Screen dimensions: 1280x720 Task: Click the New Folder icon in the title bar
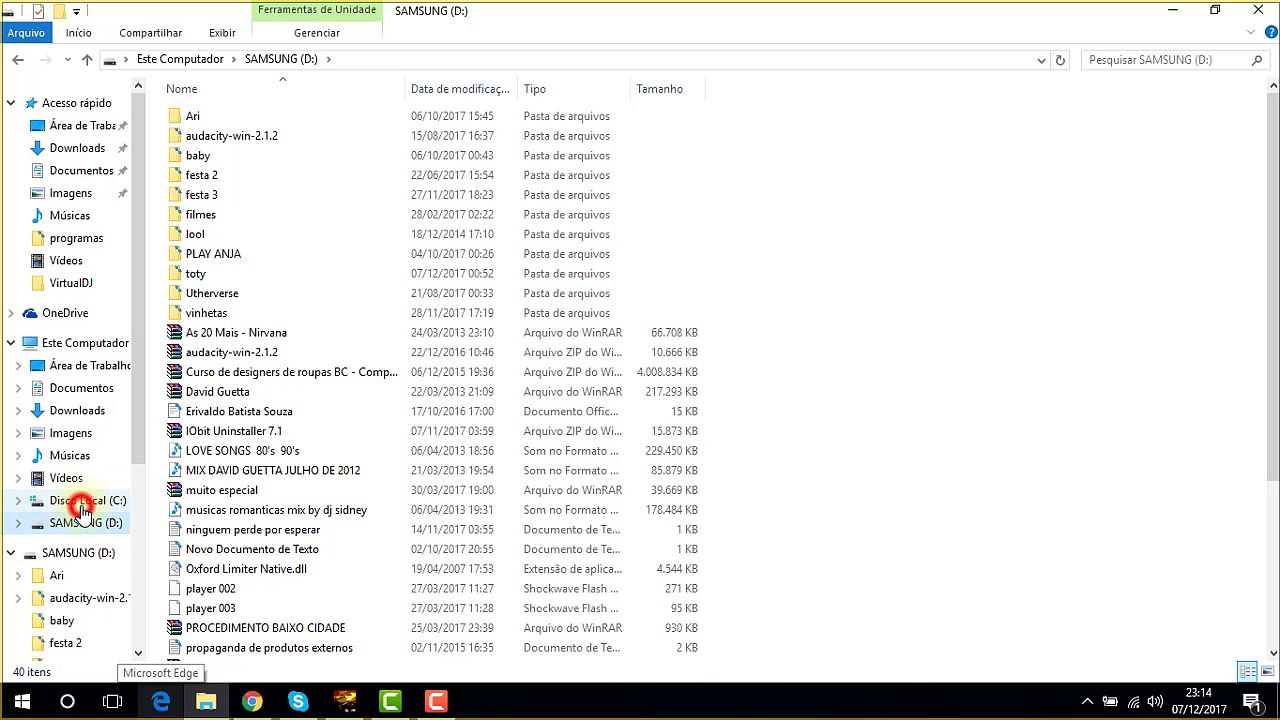(59, 11)
